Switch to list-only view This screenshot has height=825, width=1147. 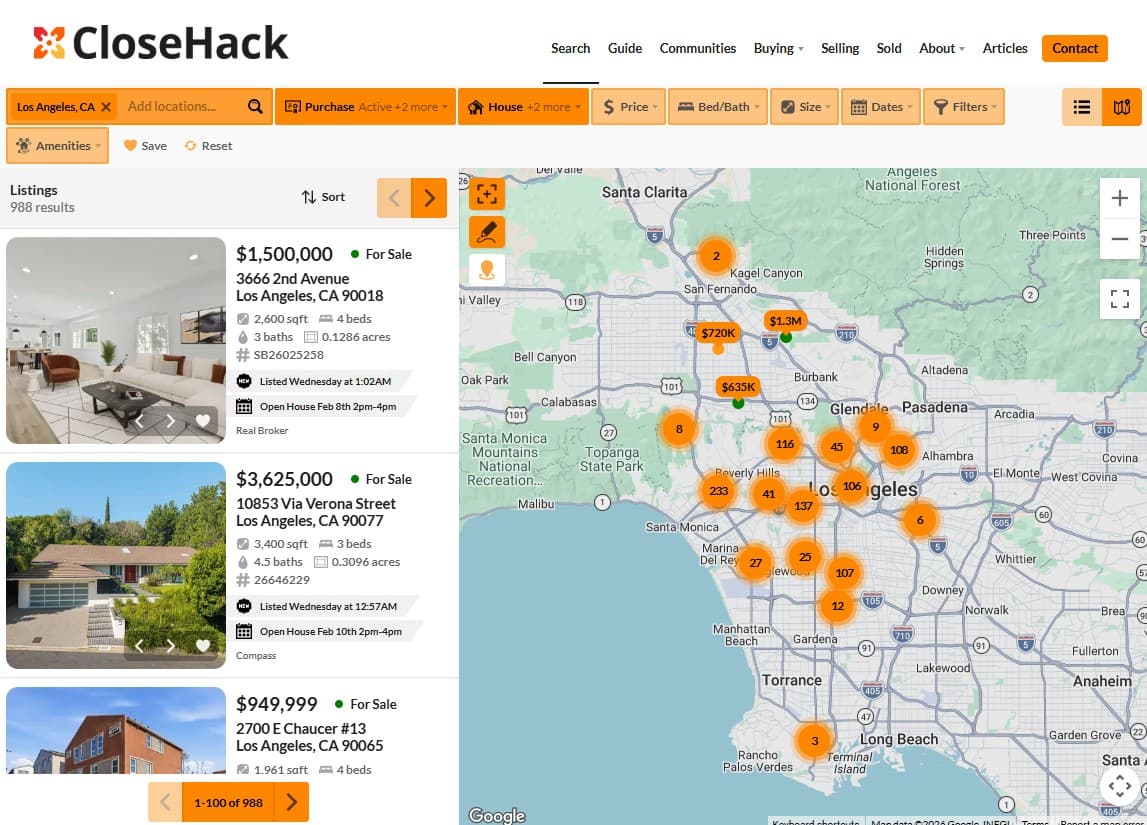1081,107
